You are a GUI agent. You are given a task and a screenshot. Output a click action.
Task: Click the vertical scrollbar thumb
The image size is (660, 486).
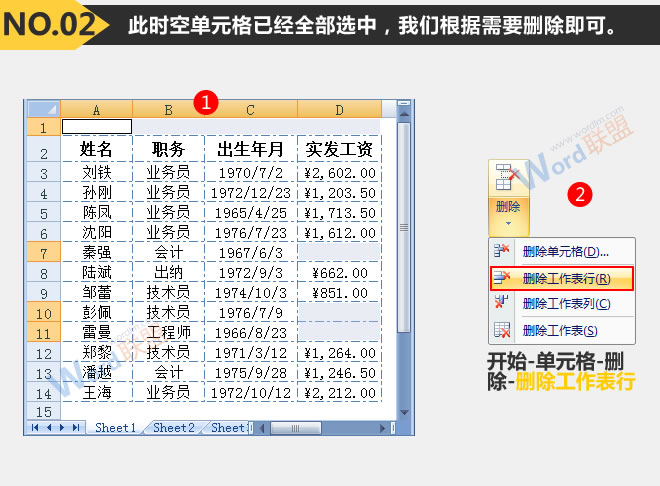pos(404,227)
